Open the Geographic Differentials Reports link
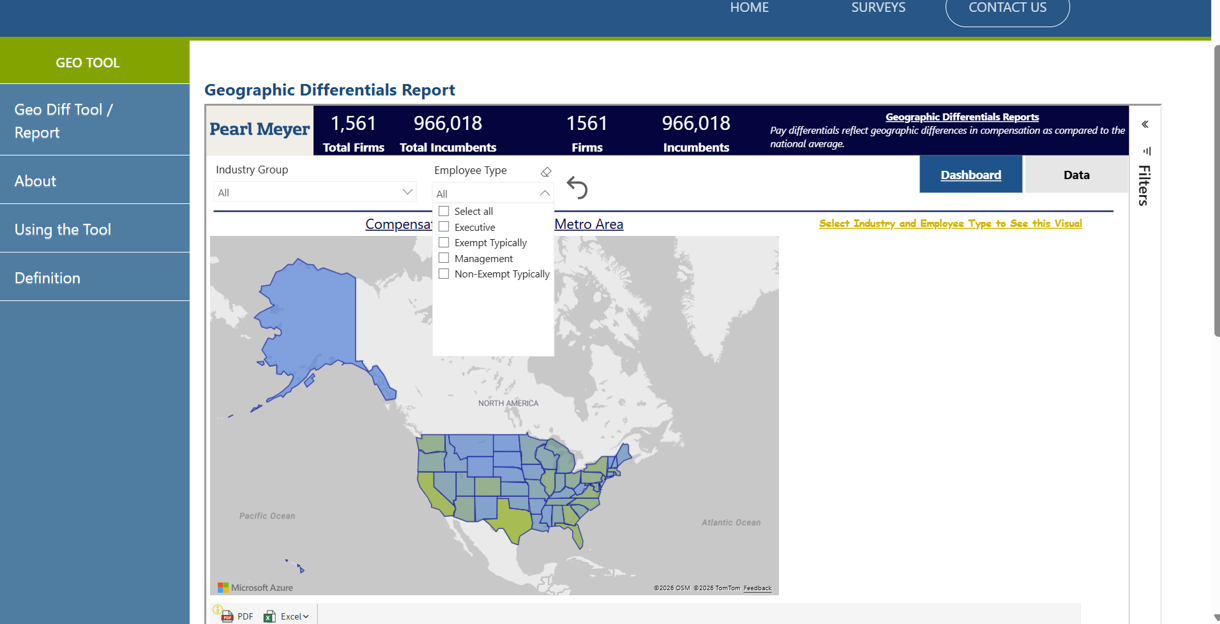The height and width of the screenshot is (624, 1220). click(961, 117)
